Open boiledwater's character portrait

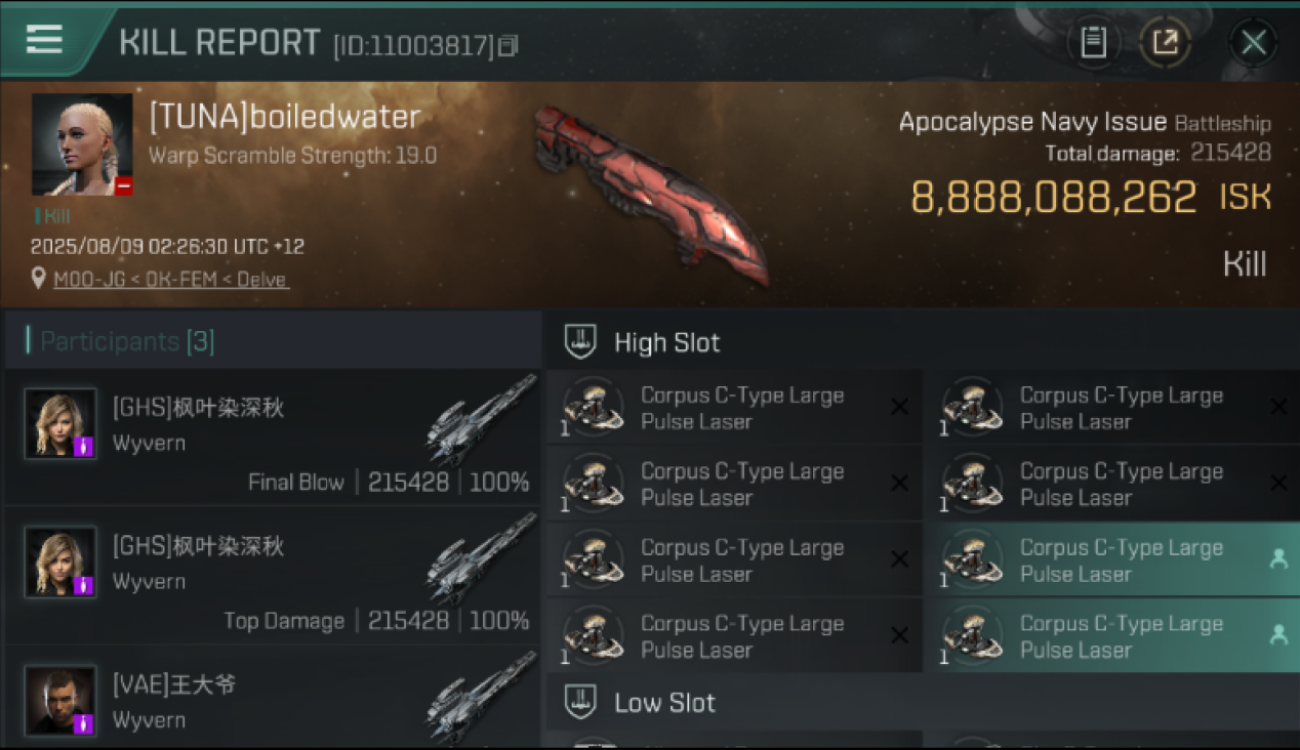pyautogui.click(x=82, y=144)
